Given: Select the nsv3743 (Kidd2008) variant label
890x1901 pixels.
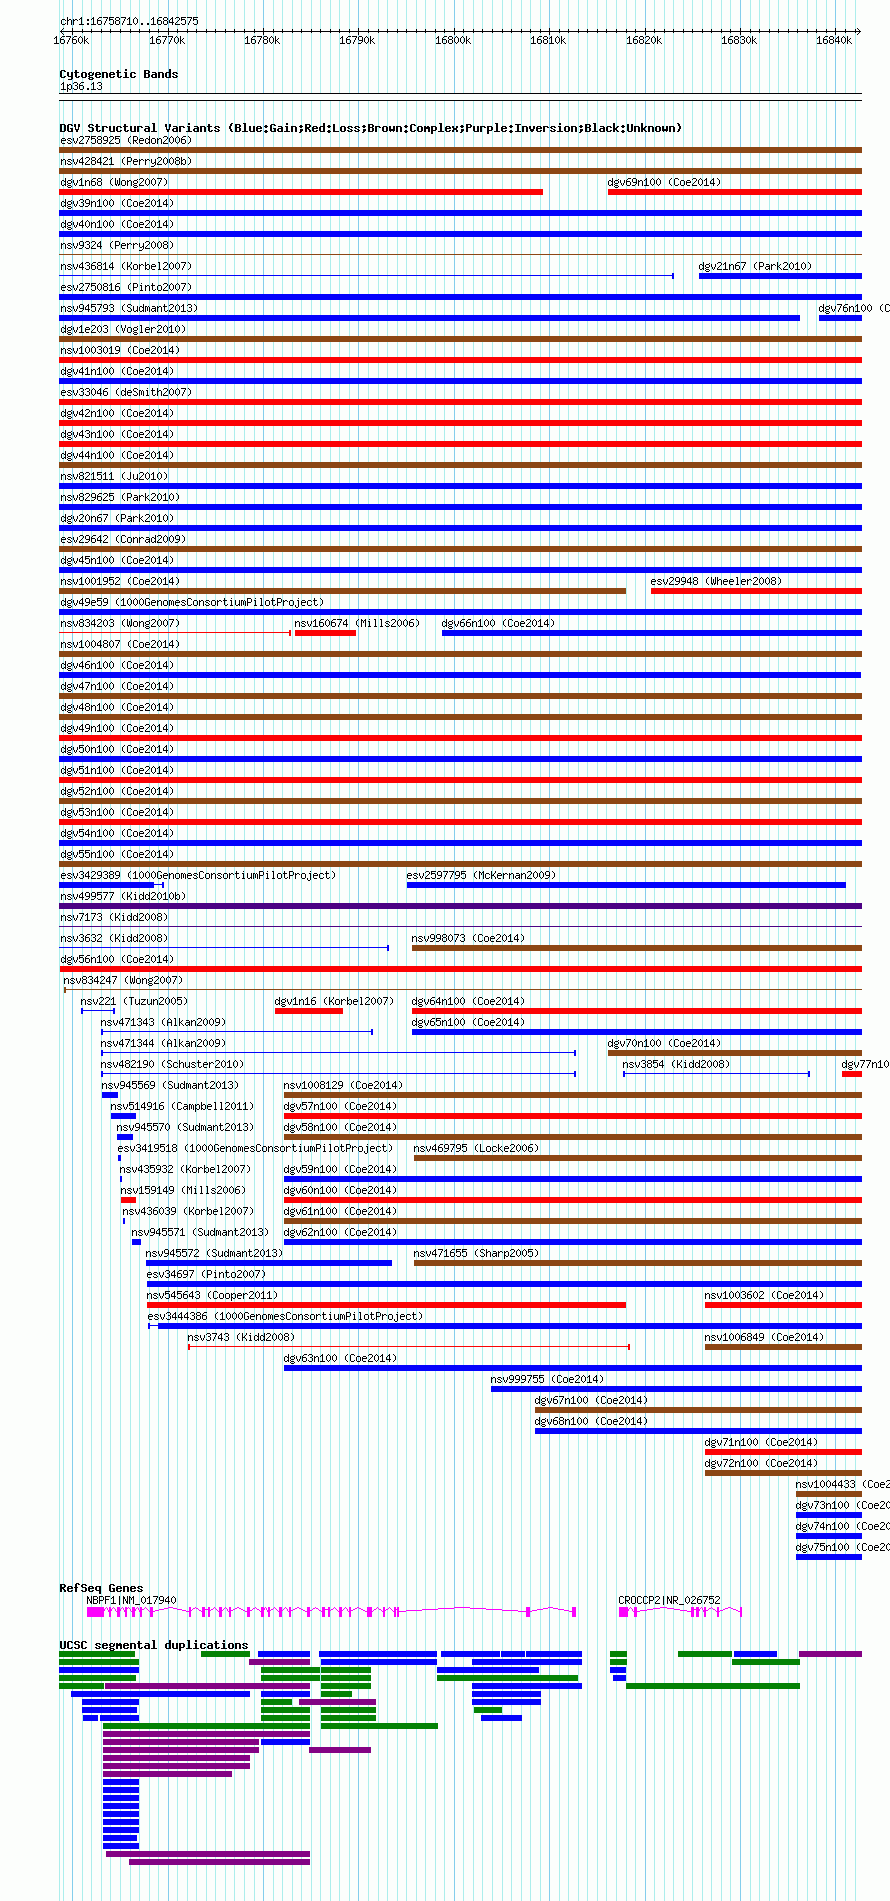Looking at the screenshot, I should 241,1337.
